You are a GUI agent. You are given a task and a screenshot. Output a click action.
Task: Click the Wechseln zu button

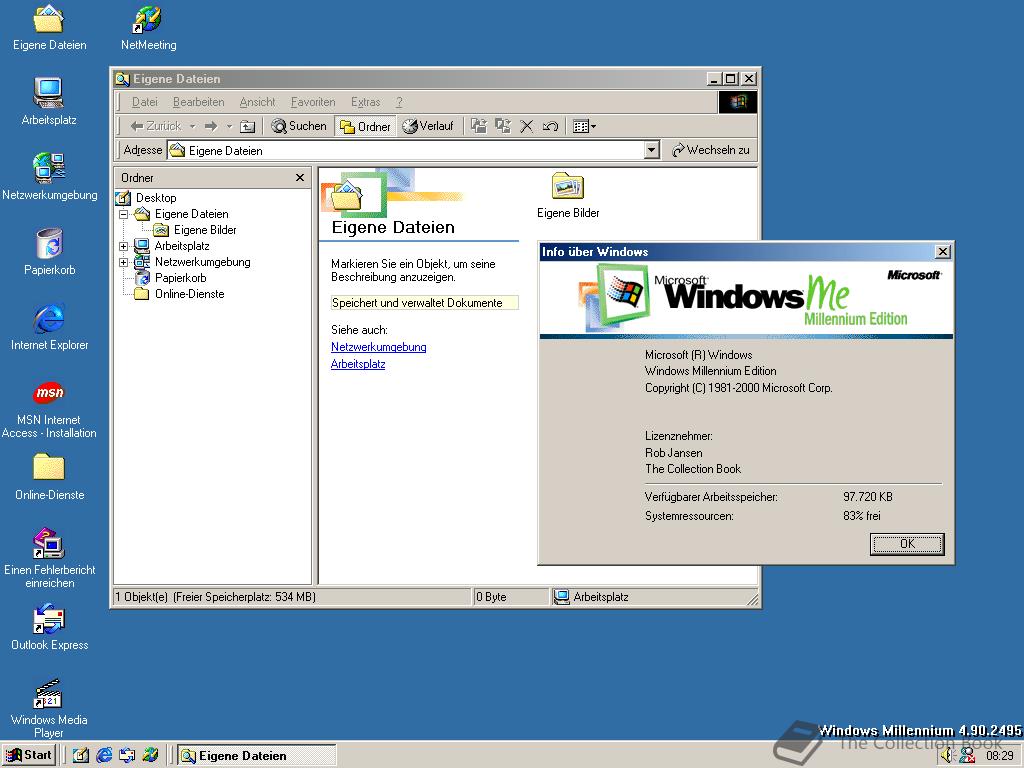pos(711,150)
